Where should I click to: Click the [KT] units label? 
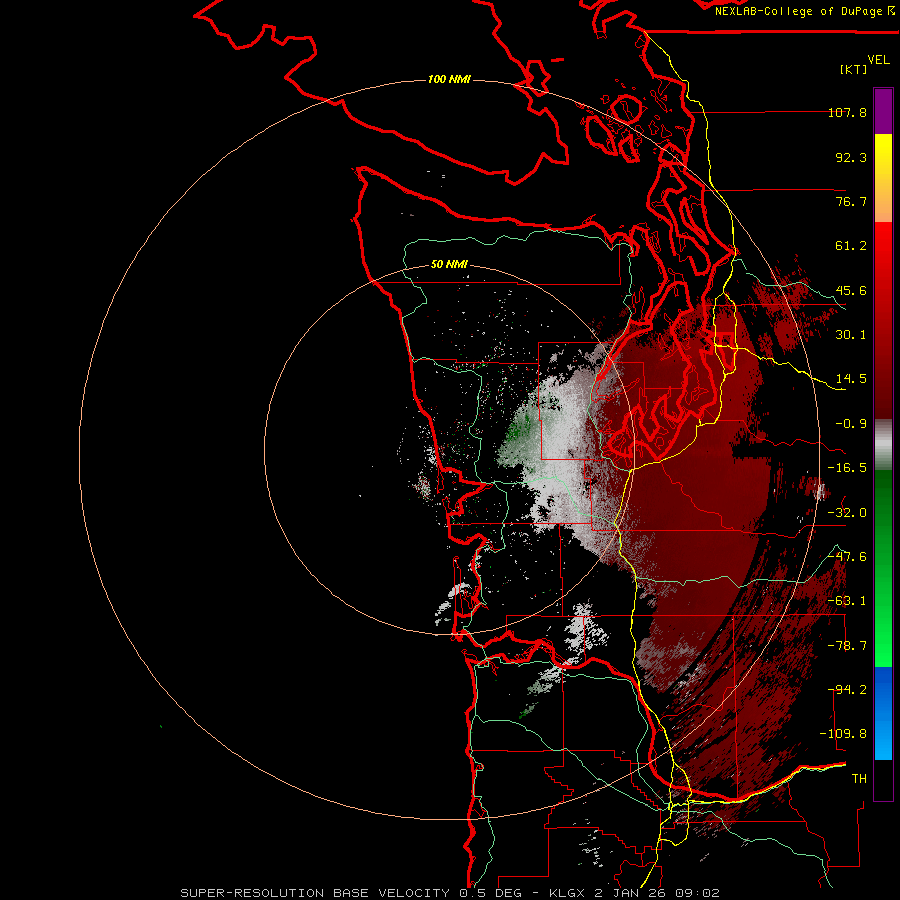click(854, 69)
